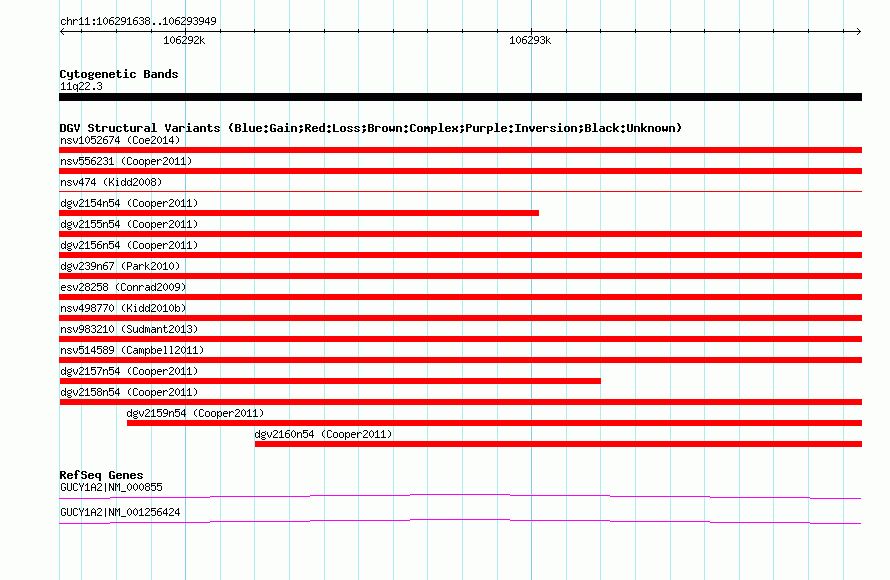Open dgv239n67 (Park2010) label

pyautogui.click(x=120, y=266)
